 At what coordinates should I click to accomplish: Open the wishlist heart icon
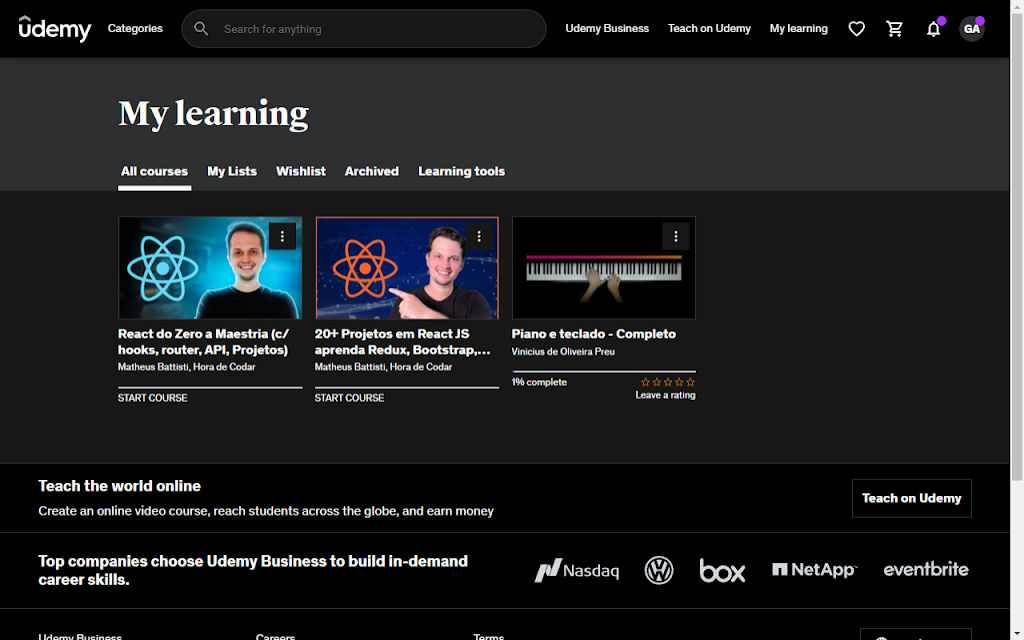click(856, 29)
